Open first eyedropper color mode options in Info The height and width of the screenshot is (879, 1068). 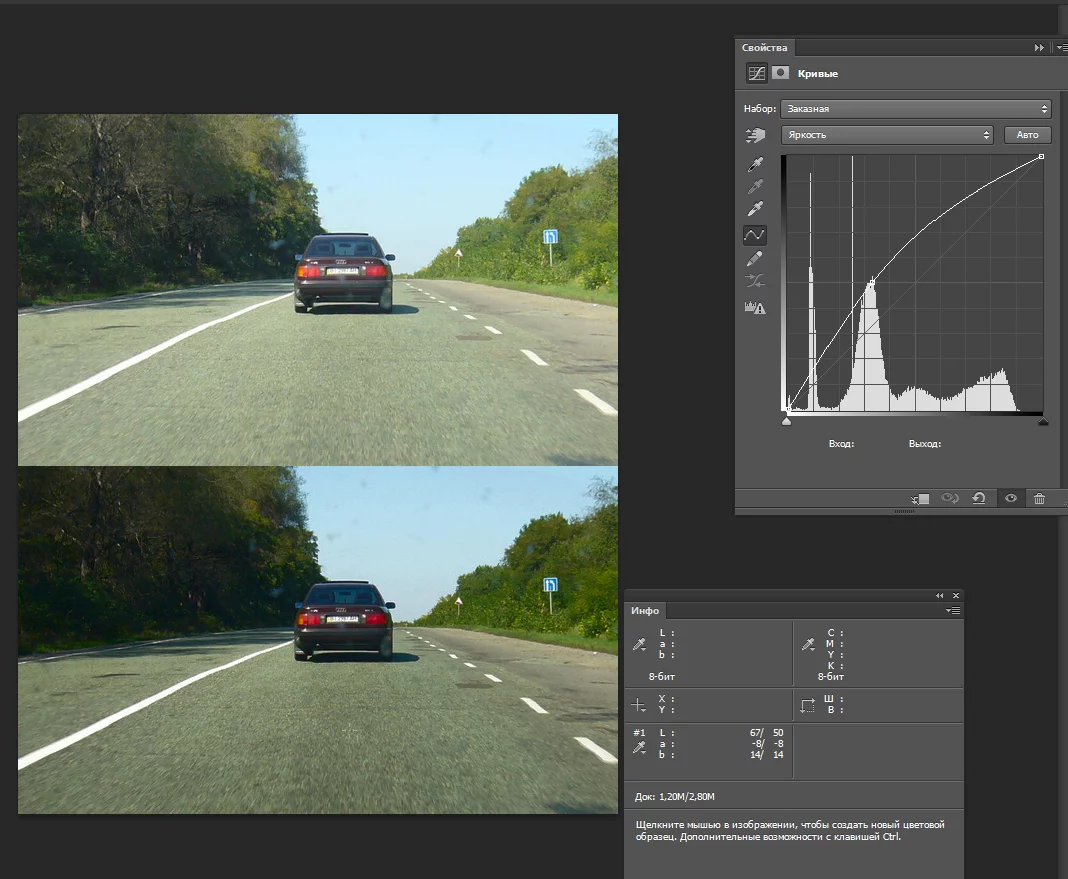(x=641, y=647)
